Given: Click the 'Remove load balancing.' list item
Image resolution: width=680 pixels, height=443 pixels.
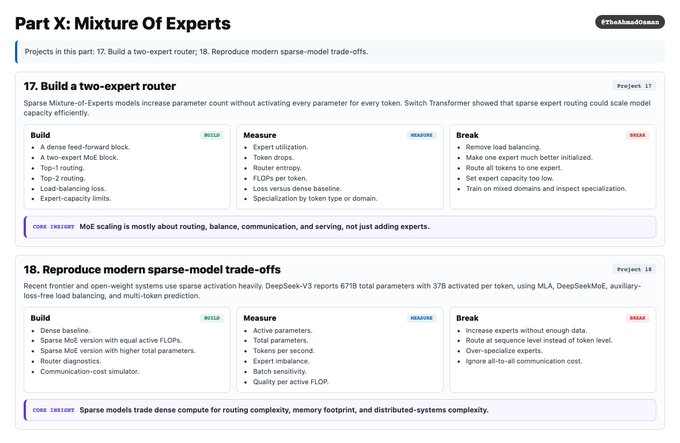Looking at the screenshot, I should 503,147.
